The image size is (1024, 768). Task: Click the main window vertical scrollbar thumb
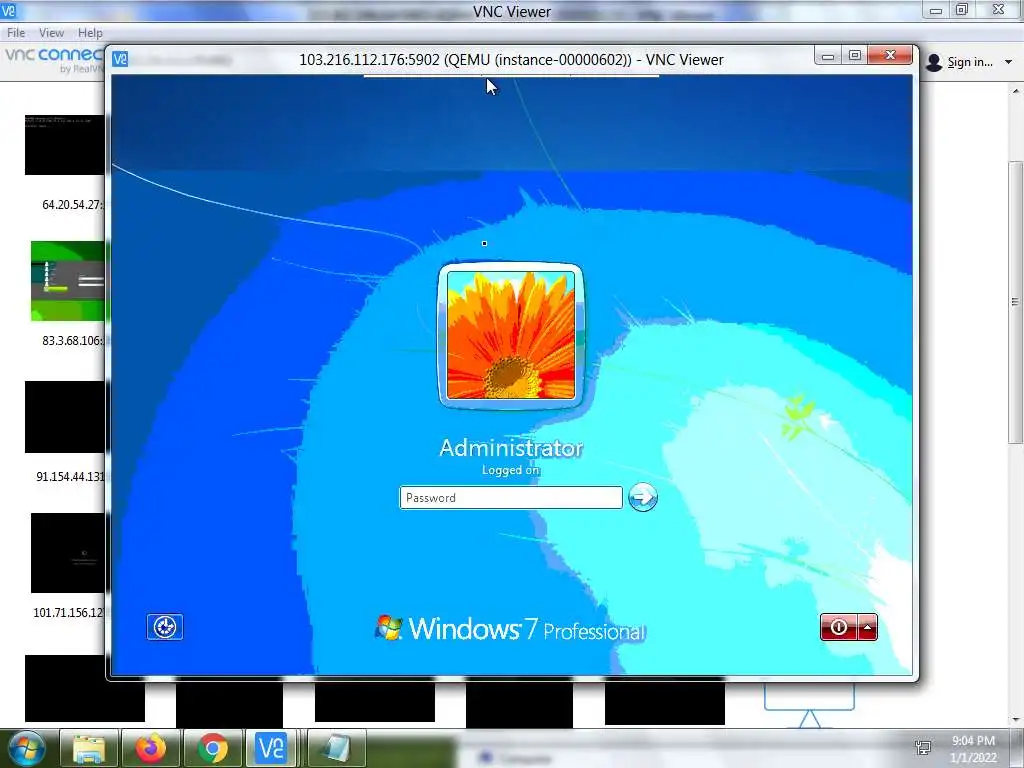pyautogui.click(x=1015, y=302)
